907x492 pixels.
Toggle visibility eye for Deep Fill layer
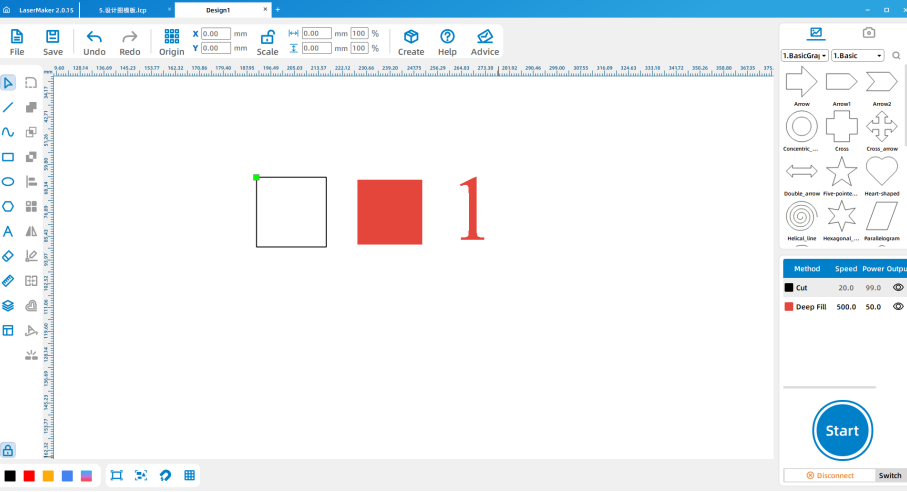[x=897, y=307]
